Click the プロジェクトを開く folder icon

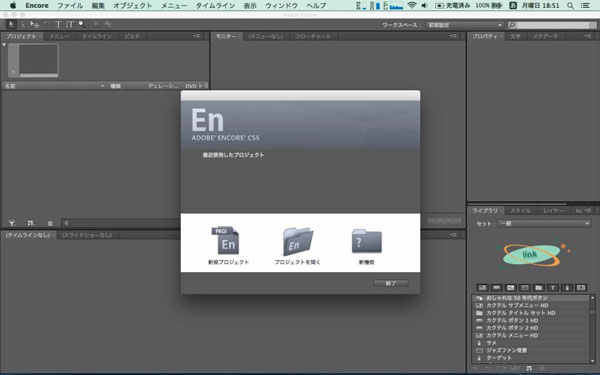pos(298,241)
